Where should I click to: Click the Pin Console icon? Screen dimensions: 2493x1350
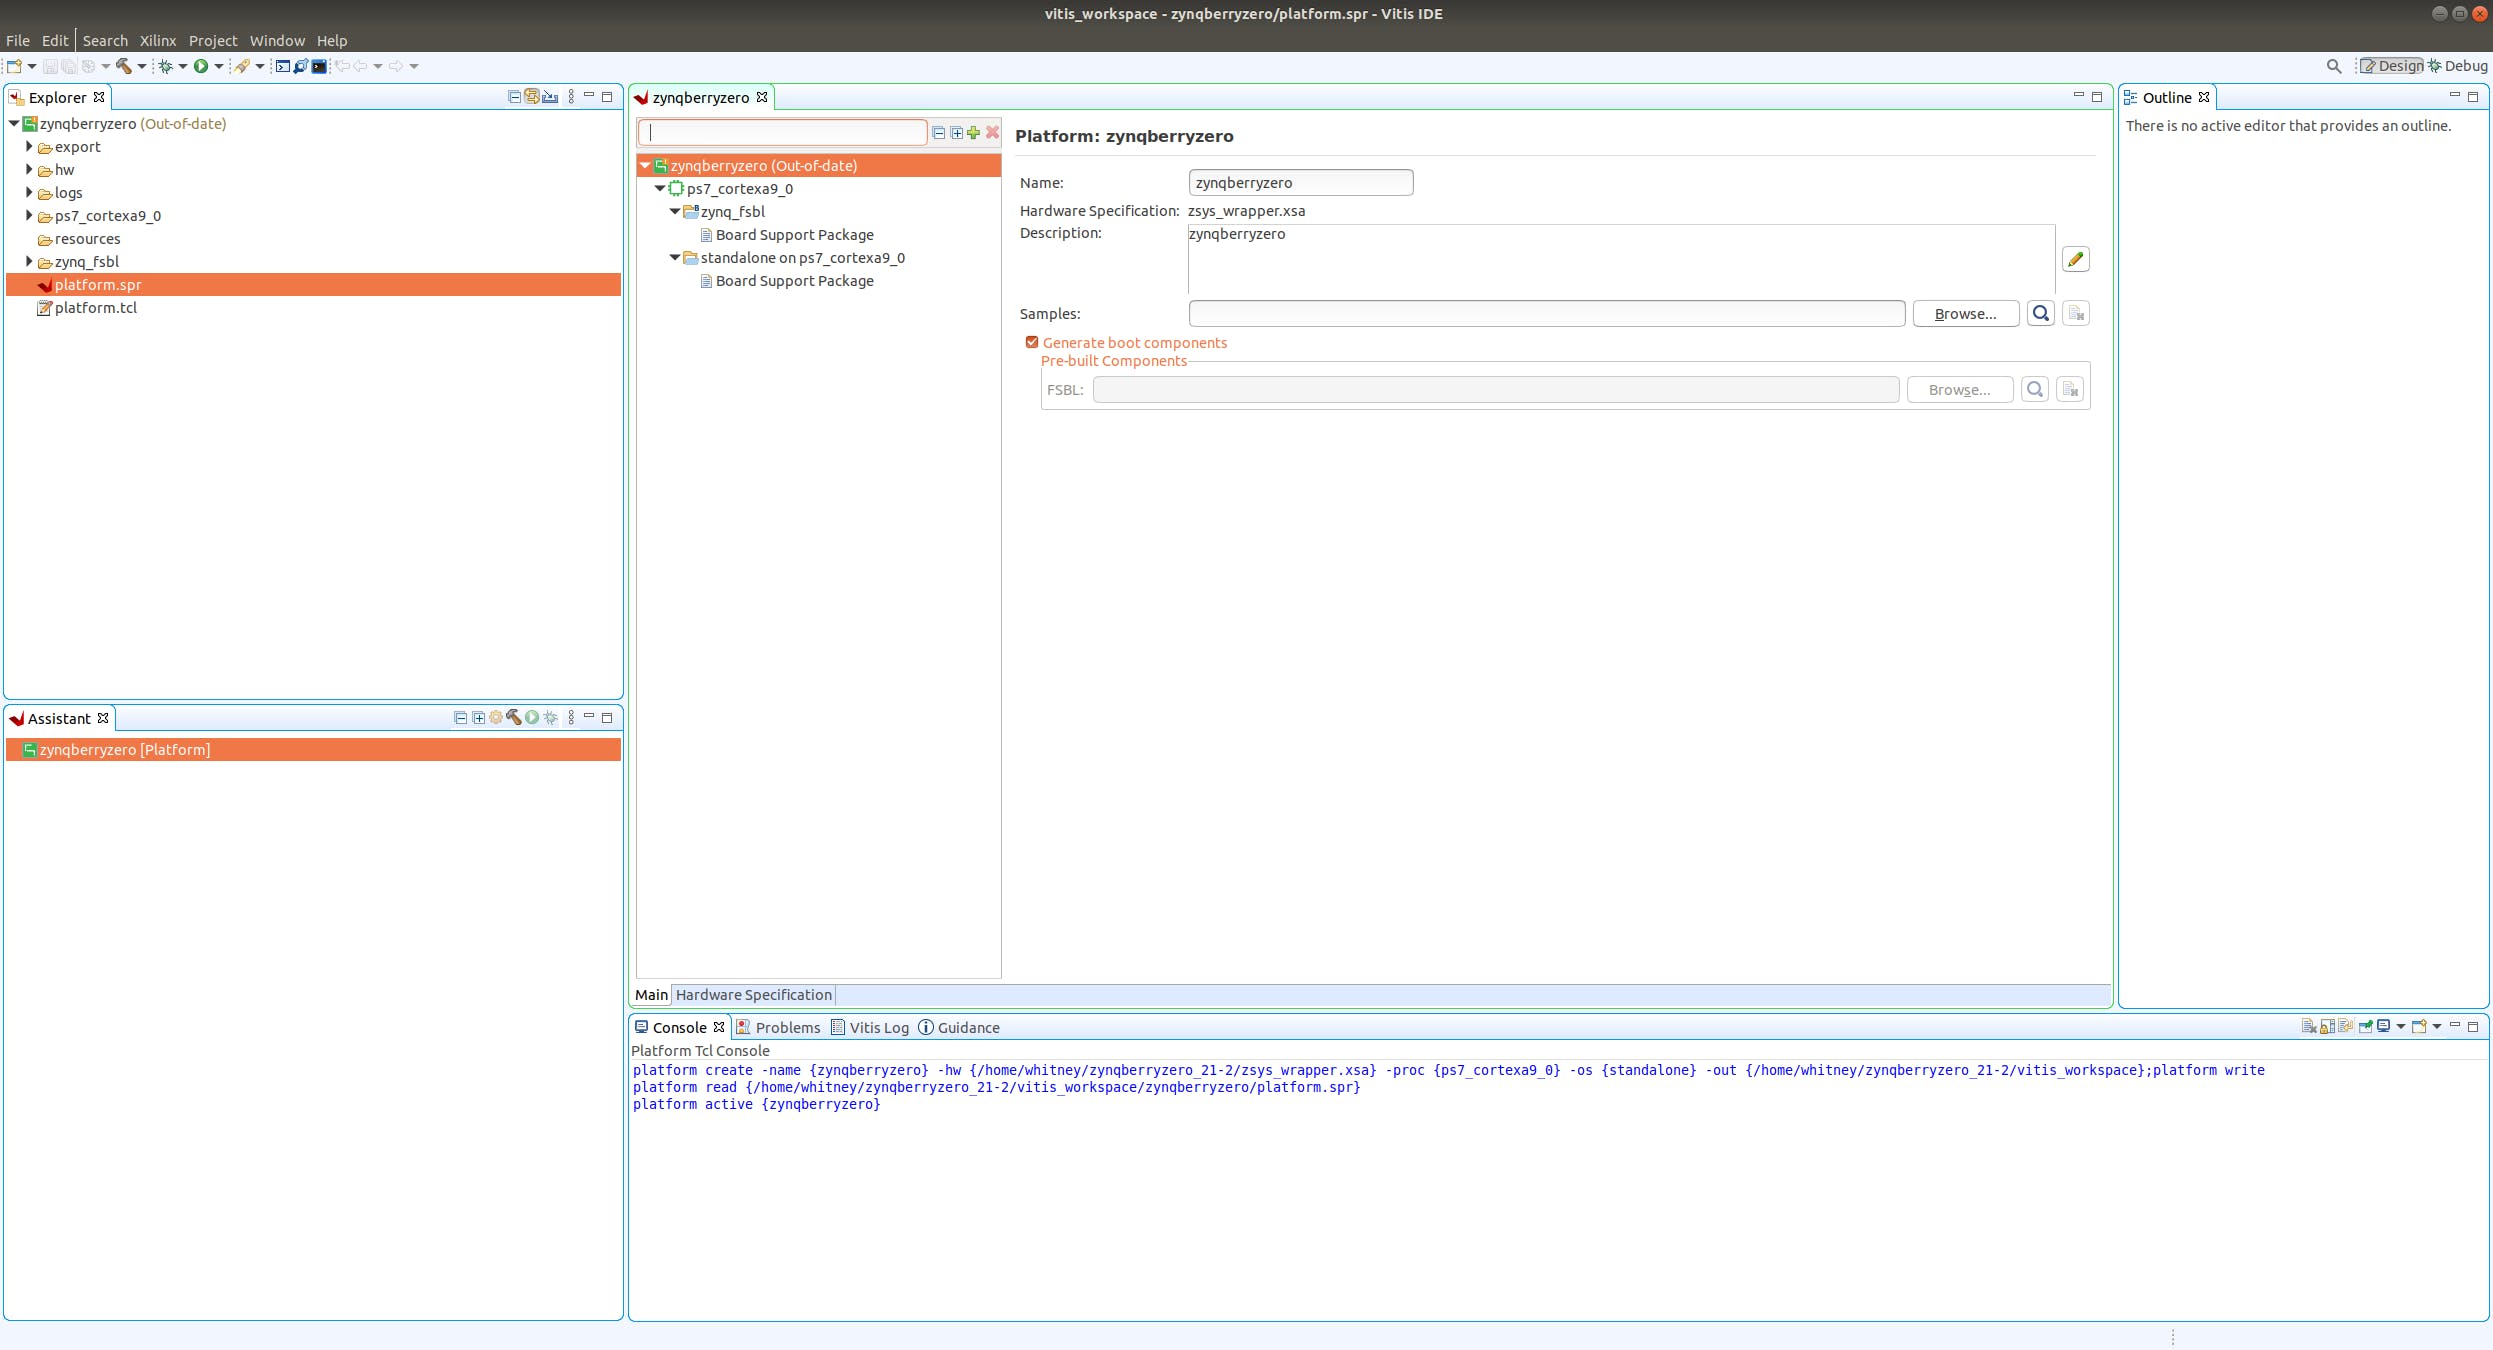pos(2366,1026)
